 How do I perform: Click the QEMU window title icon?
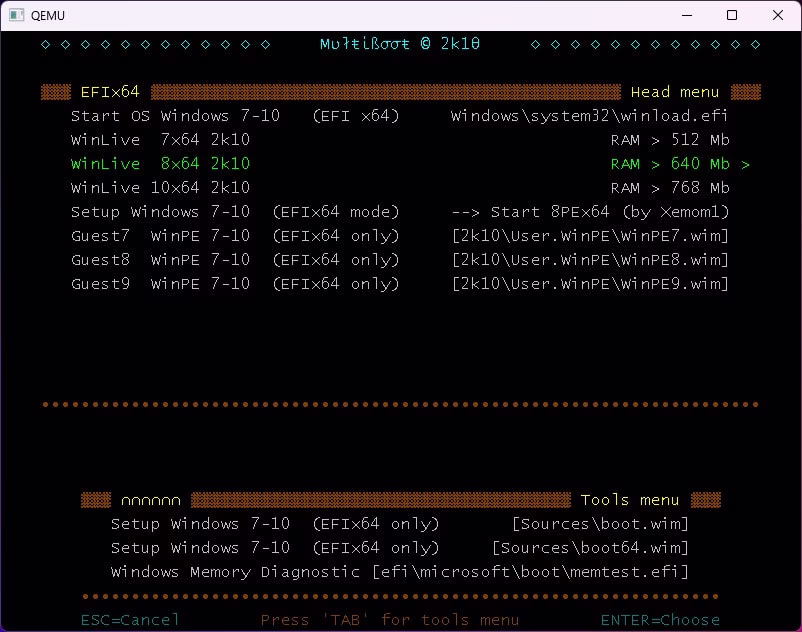[x=16, y=15]
